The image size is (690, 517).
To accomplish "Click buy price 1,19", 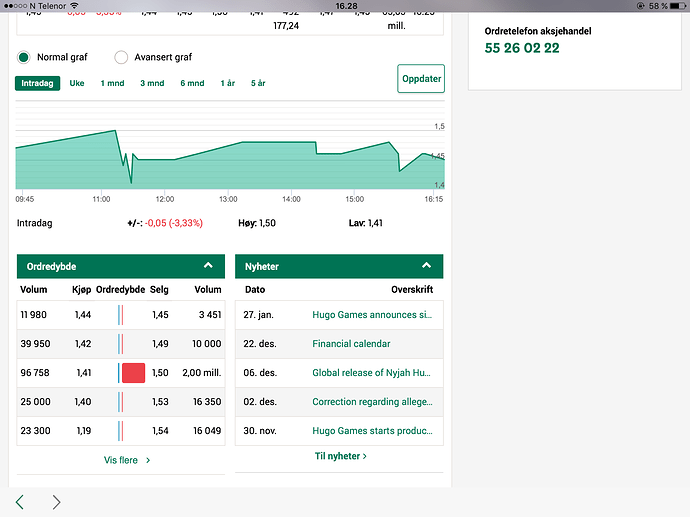I will (84, 431).
